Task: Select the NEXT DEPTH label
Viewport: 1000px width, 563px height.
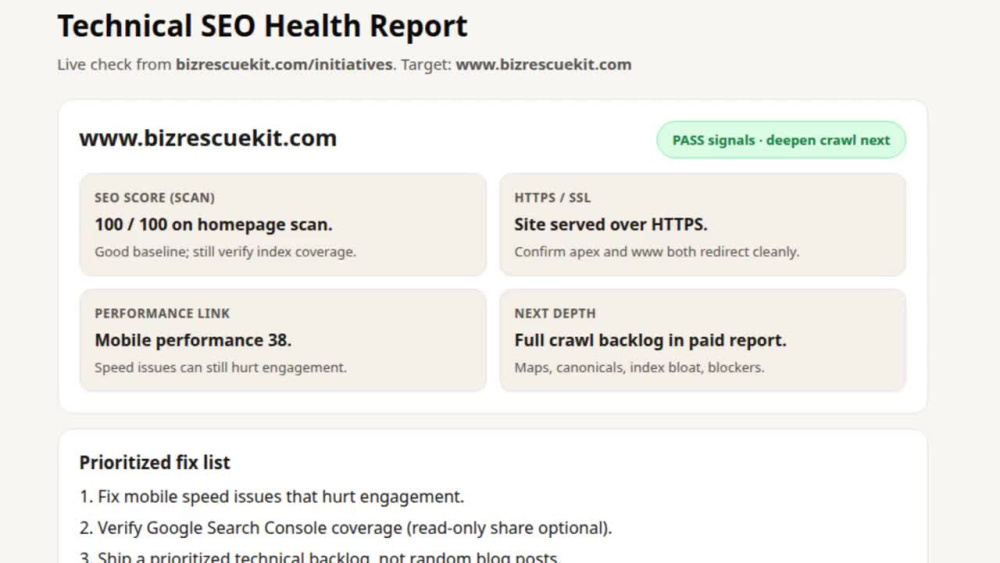Action: 555,314
